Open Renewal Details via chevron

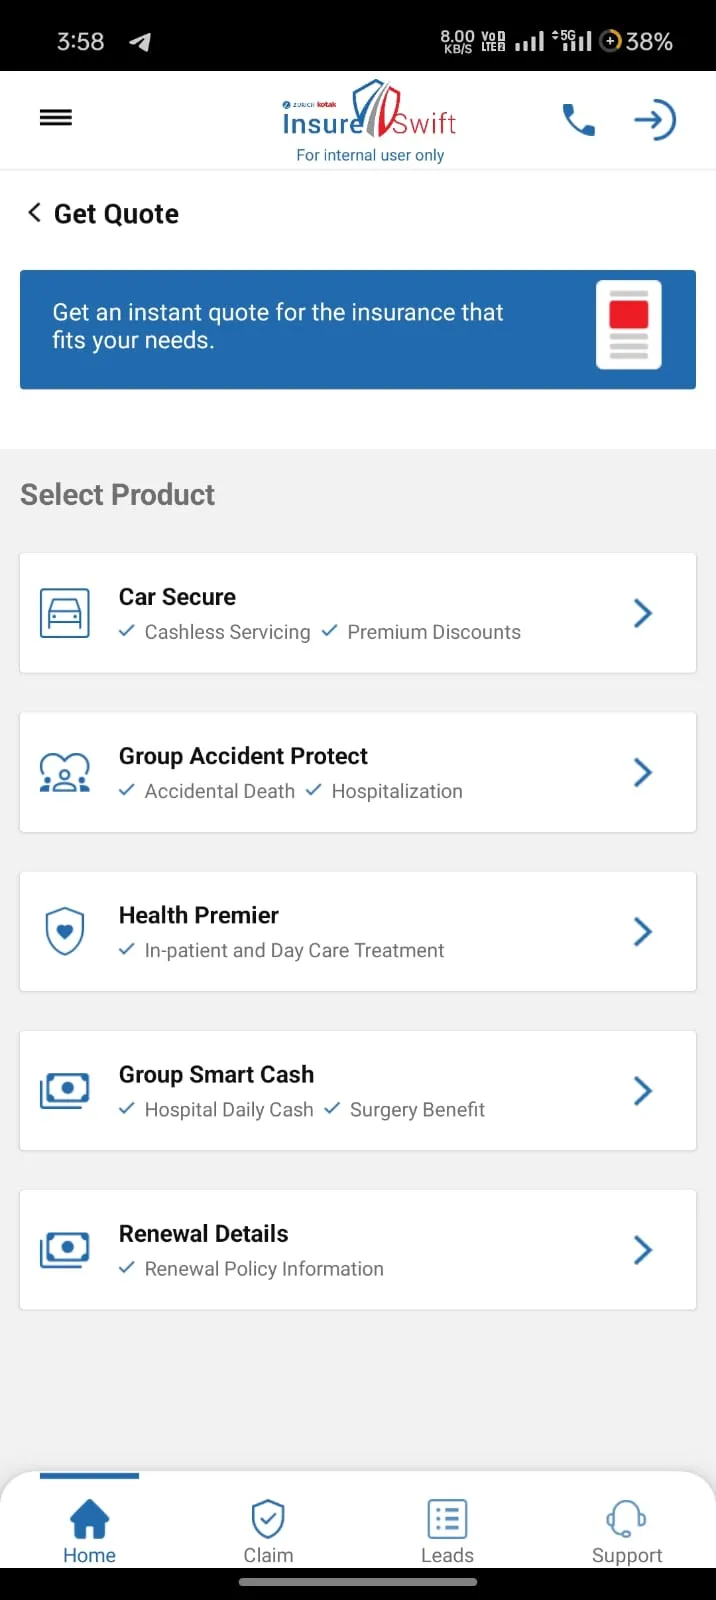643,1249
